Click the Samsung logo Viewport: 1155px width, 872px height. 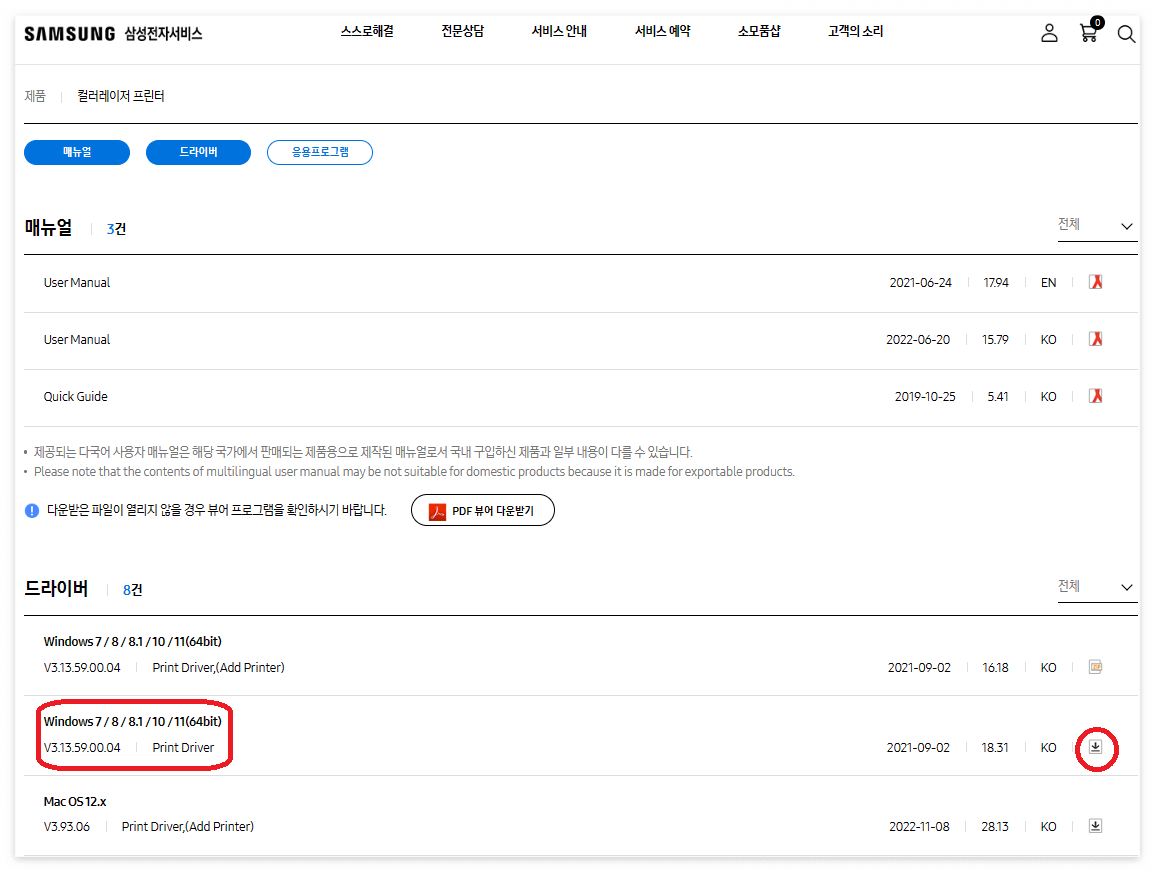tap(69, 34)
